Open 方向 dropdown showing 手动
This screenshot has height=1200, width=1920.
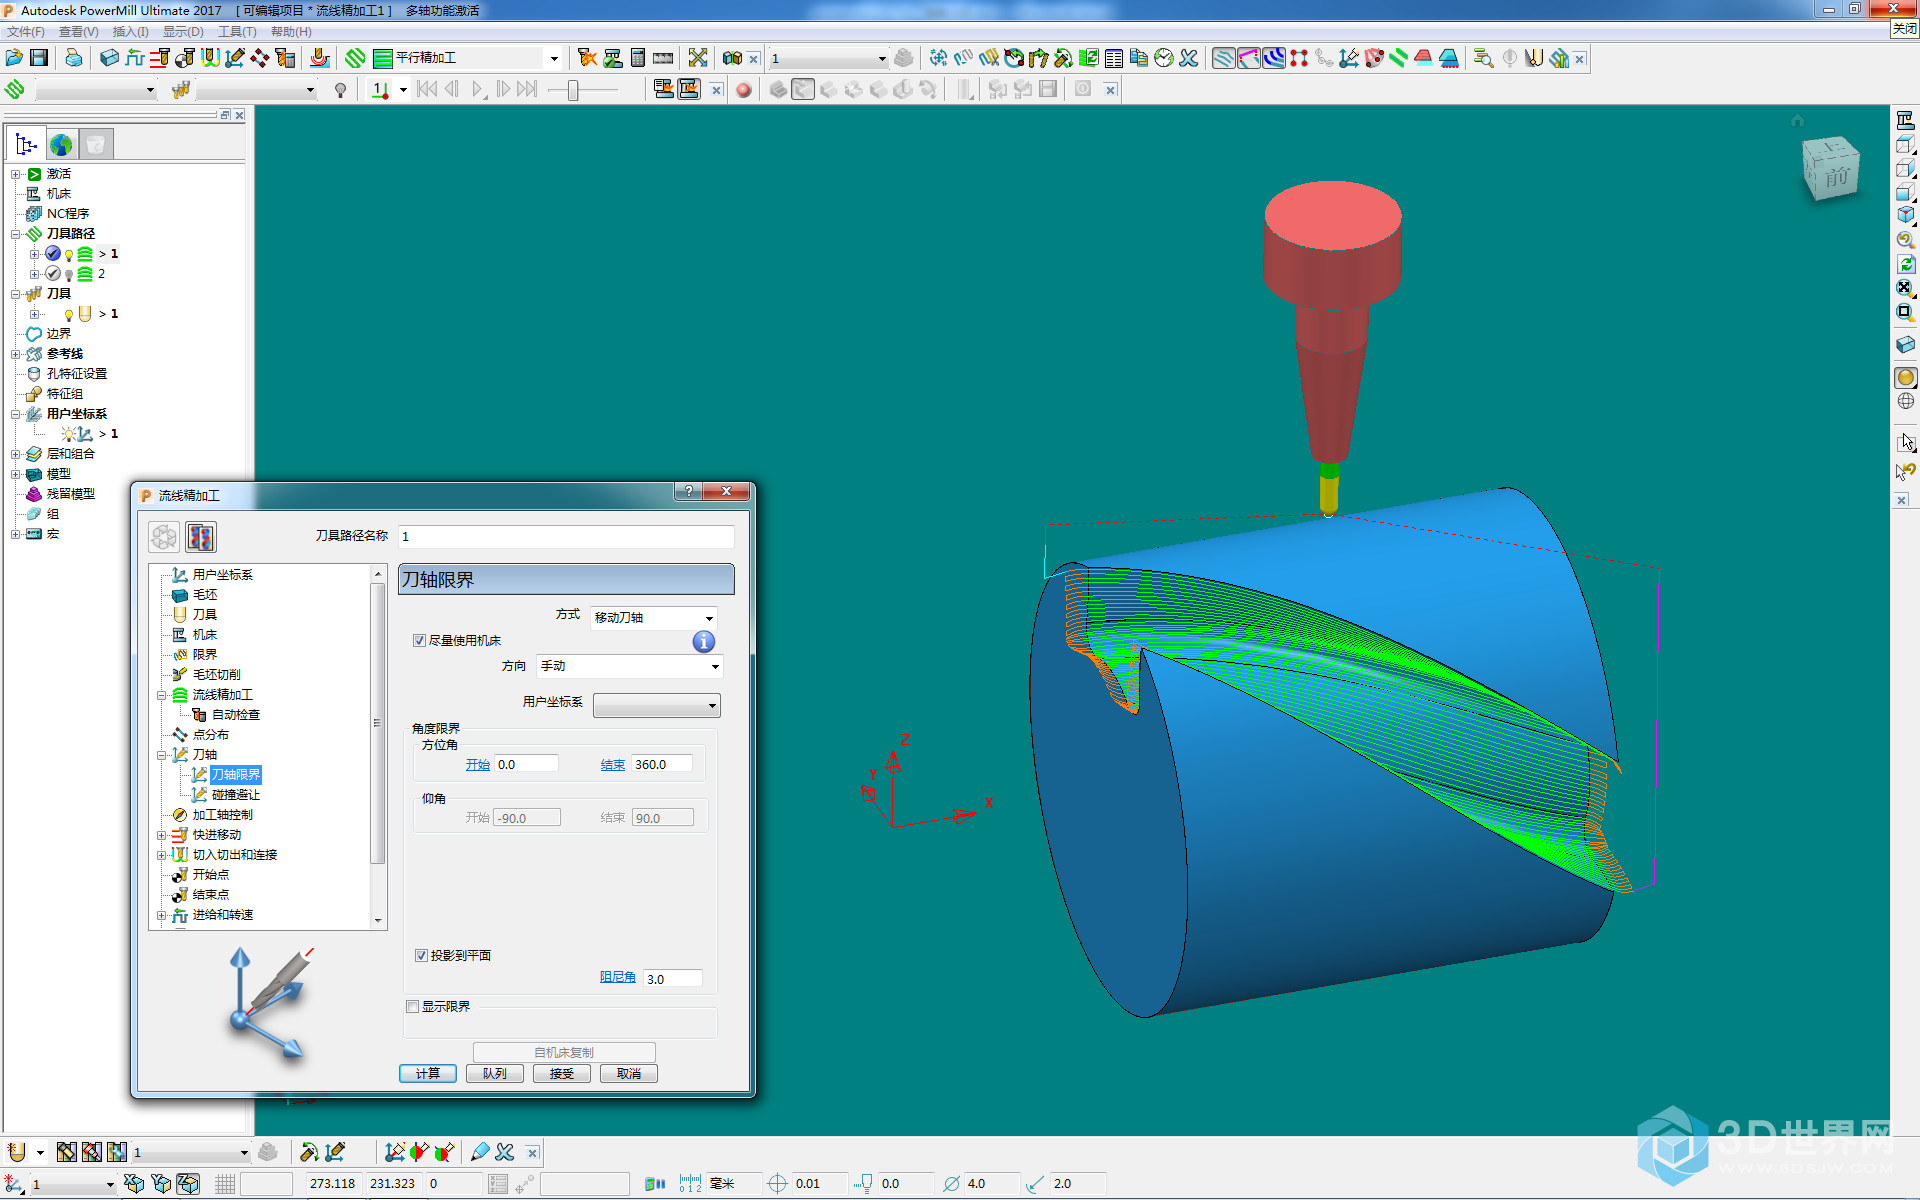coord(630,666)
